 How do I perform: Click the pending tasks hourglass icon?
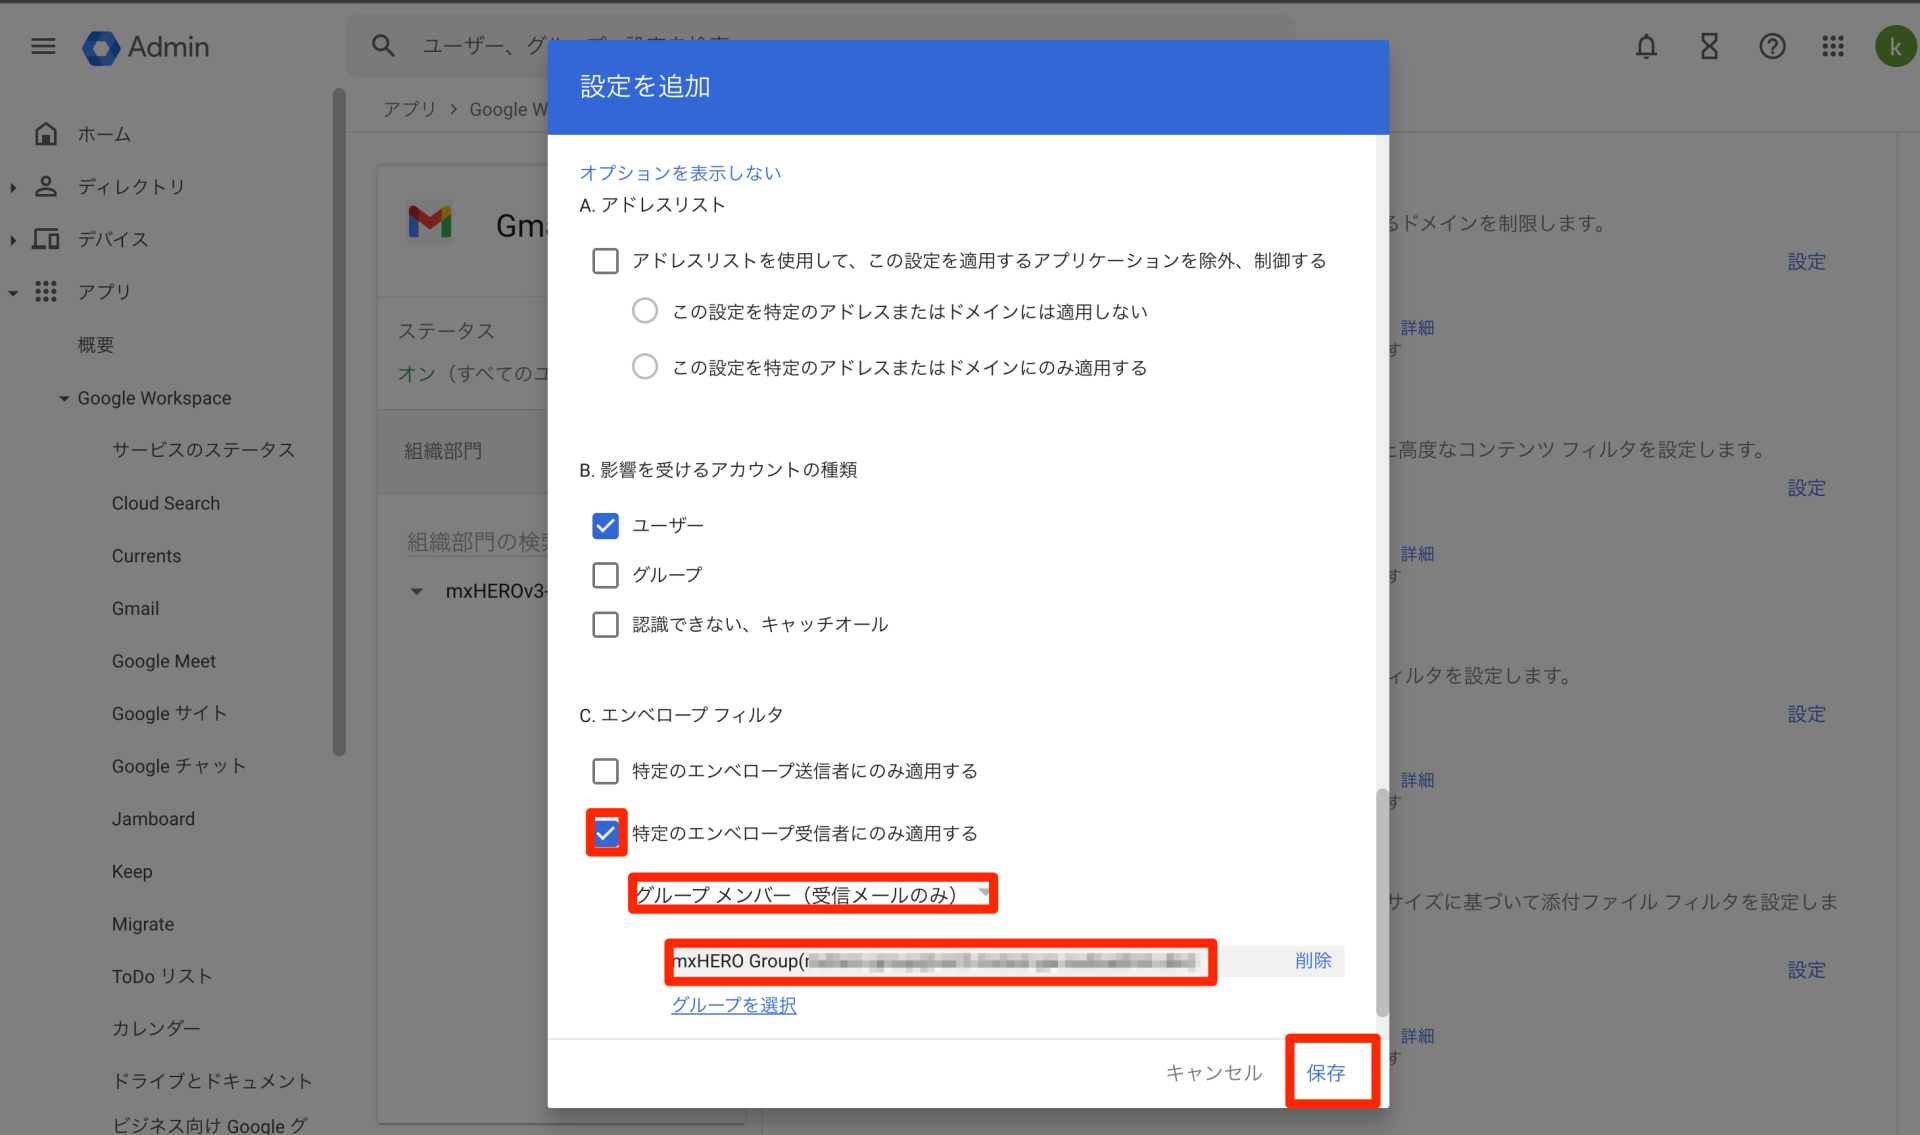pos(1709,46)
